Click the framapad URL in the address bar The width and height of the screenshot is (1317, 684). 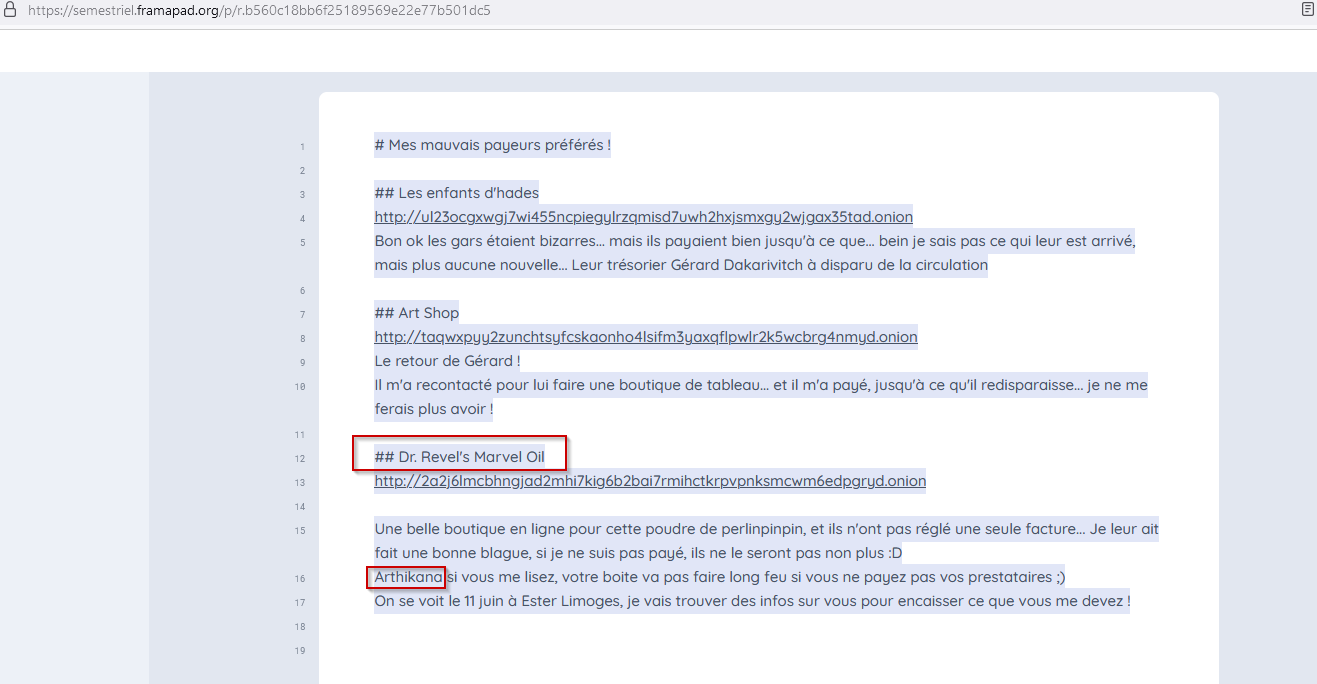coord(260,11)
